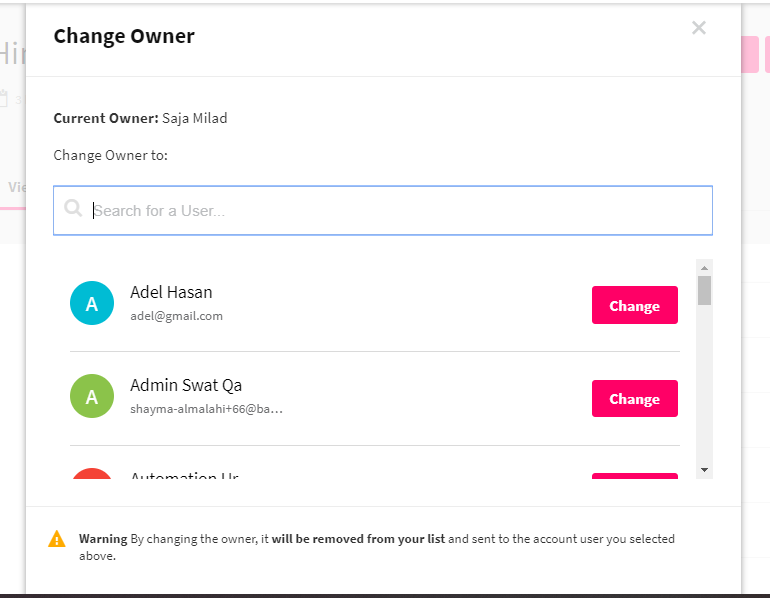Click the Adel Hasan name label

pos(171,292)
